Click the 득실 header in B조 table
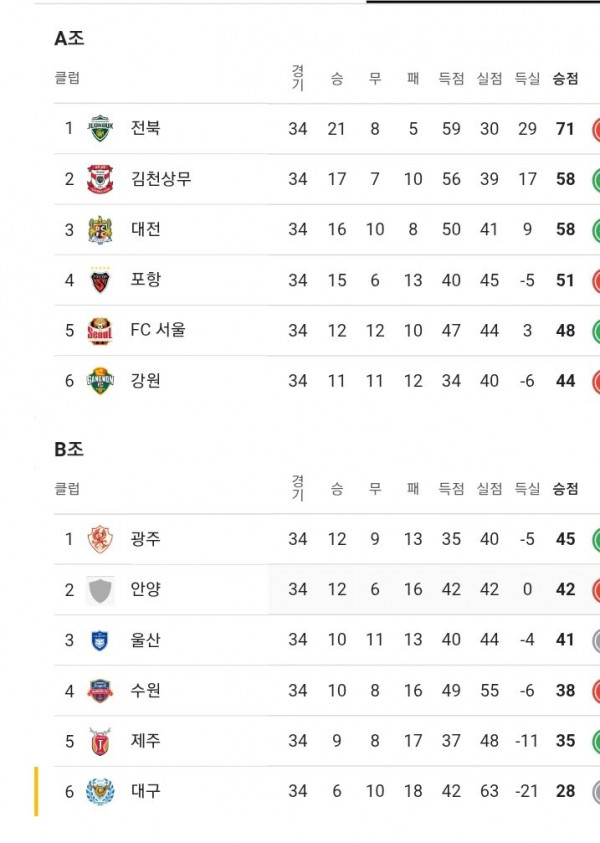The width and height of the screenshot is (600, 843). click(527, 489)
